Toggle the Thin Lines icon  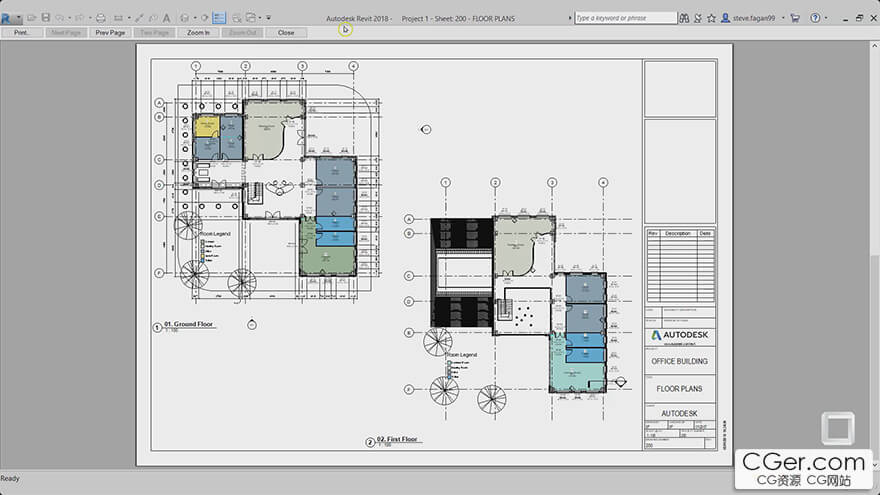219,18
